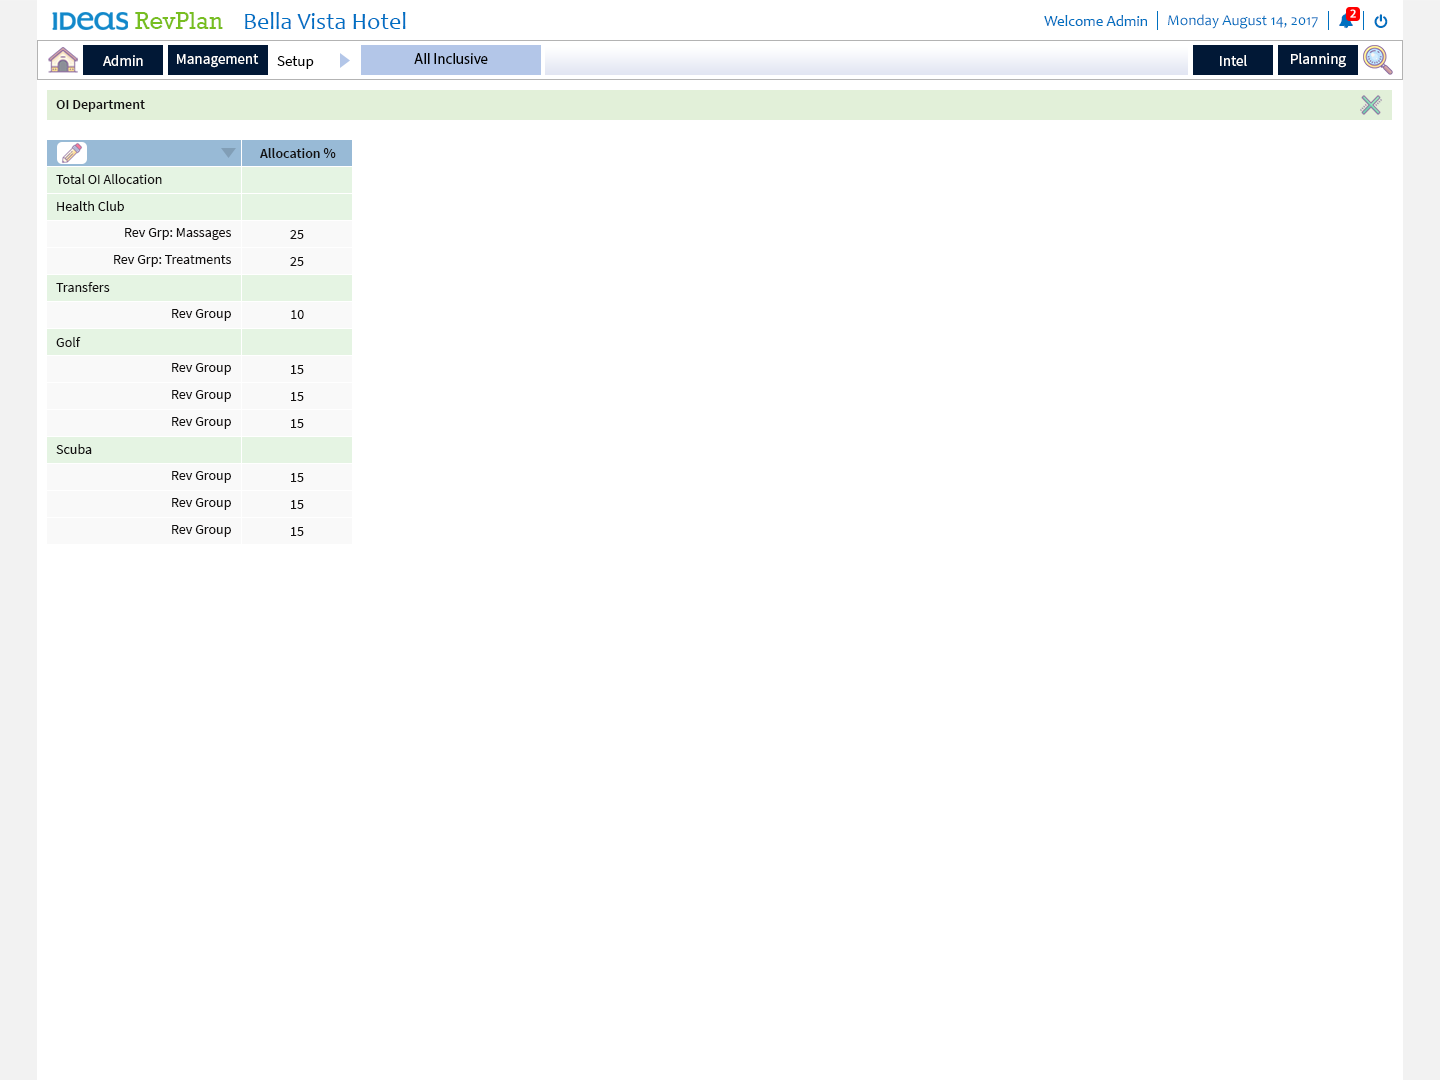Switch to the All Inclusive tab
Viewport: 1440px width, 1080px height.
tap(451, 60)
